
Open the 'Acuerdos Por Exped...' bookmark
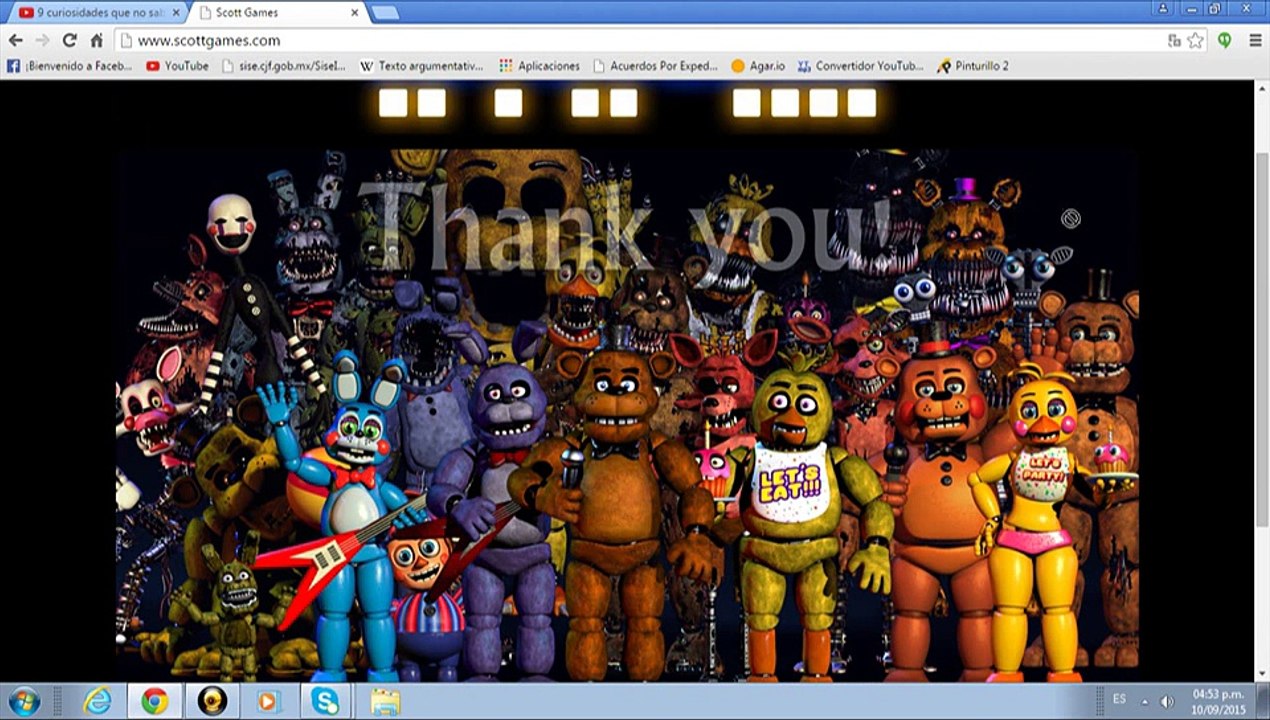(655, 66)
